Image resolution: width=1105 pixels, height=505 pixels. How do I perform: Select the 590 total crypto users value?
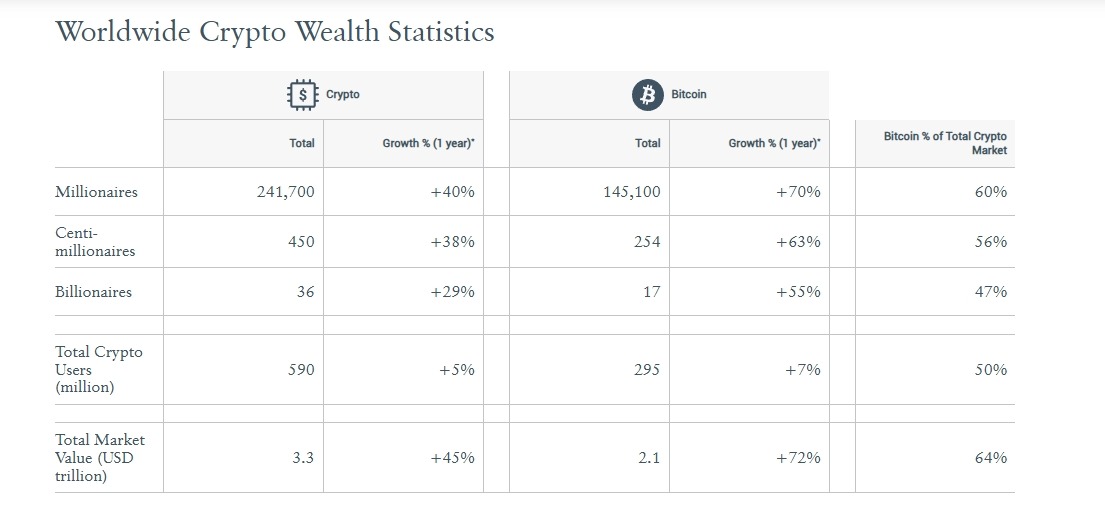tap(301, 370)
